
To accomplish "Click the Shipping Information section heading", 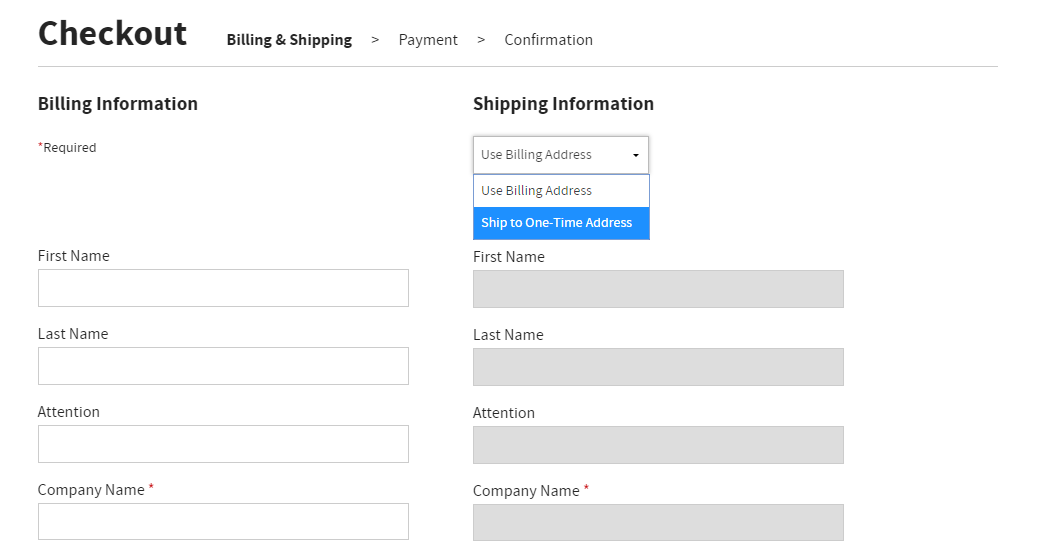I will click(x=563, y=104).
